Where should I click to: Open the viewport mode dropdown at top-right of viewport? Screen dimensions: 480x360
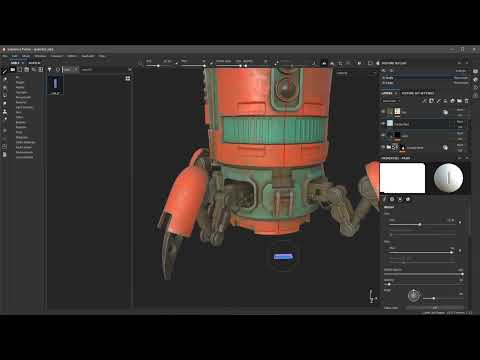coord(356,73)
